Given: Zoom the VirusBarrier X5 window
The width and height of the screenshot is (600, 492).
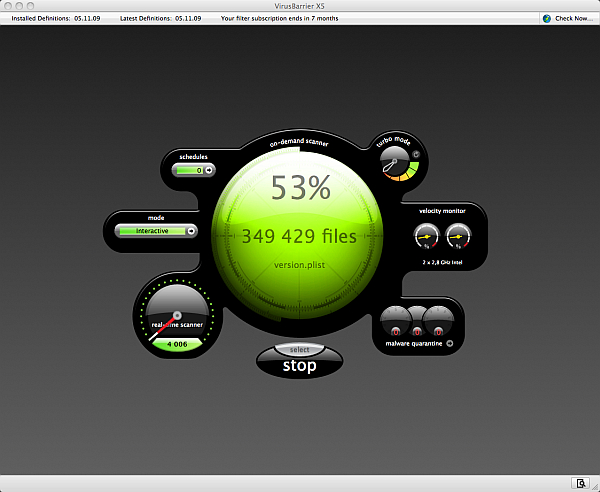Looking at the screenshot, I should 31,6.
